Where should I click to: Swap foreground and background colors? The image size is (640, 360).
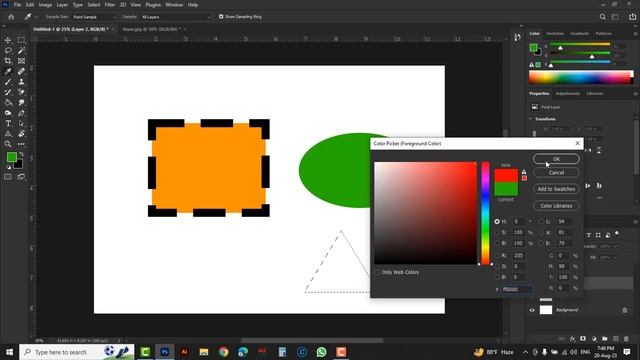[x=21, y=154]
